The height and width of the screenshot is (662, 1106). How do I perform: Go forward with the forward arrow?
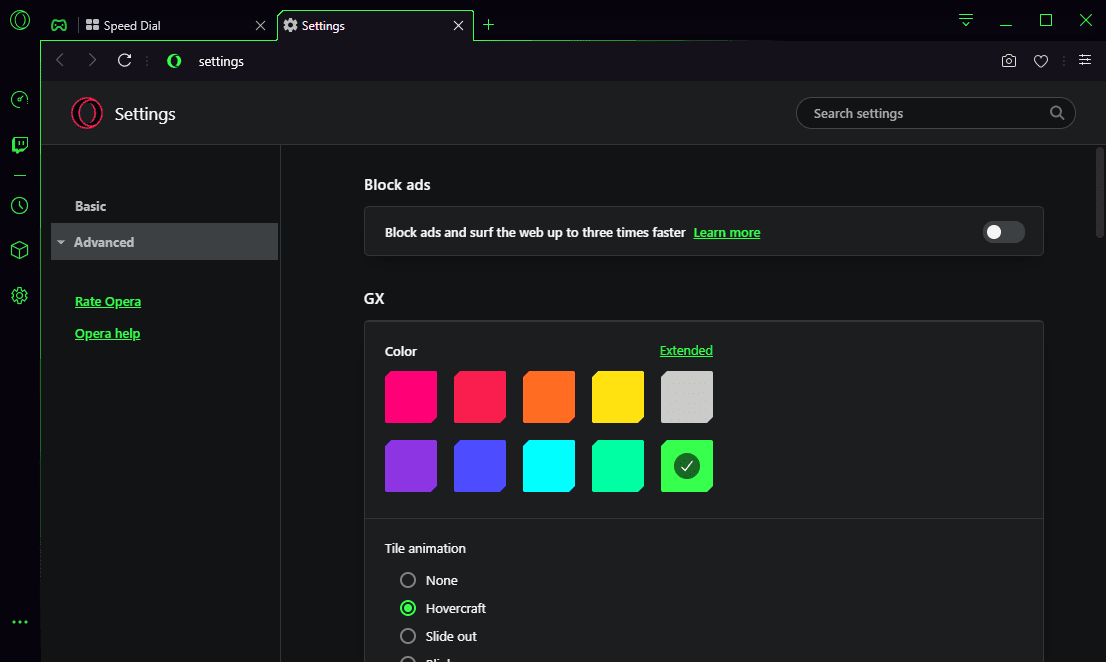[x=92, y=61]
